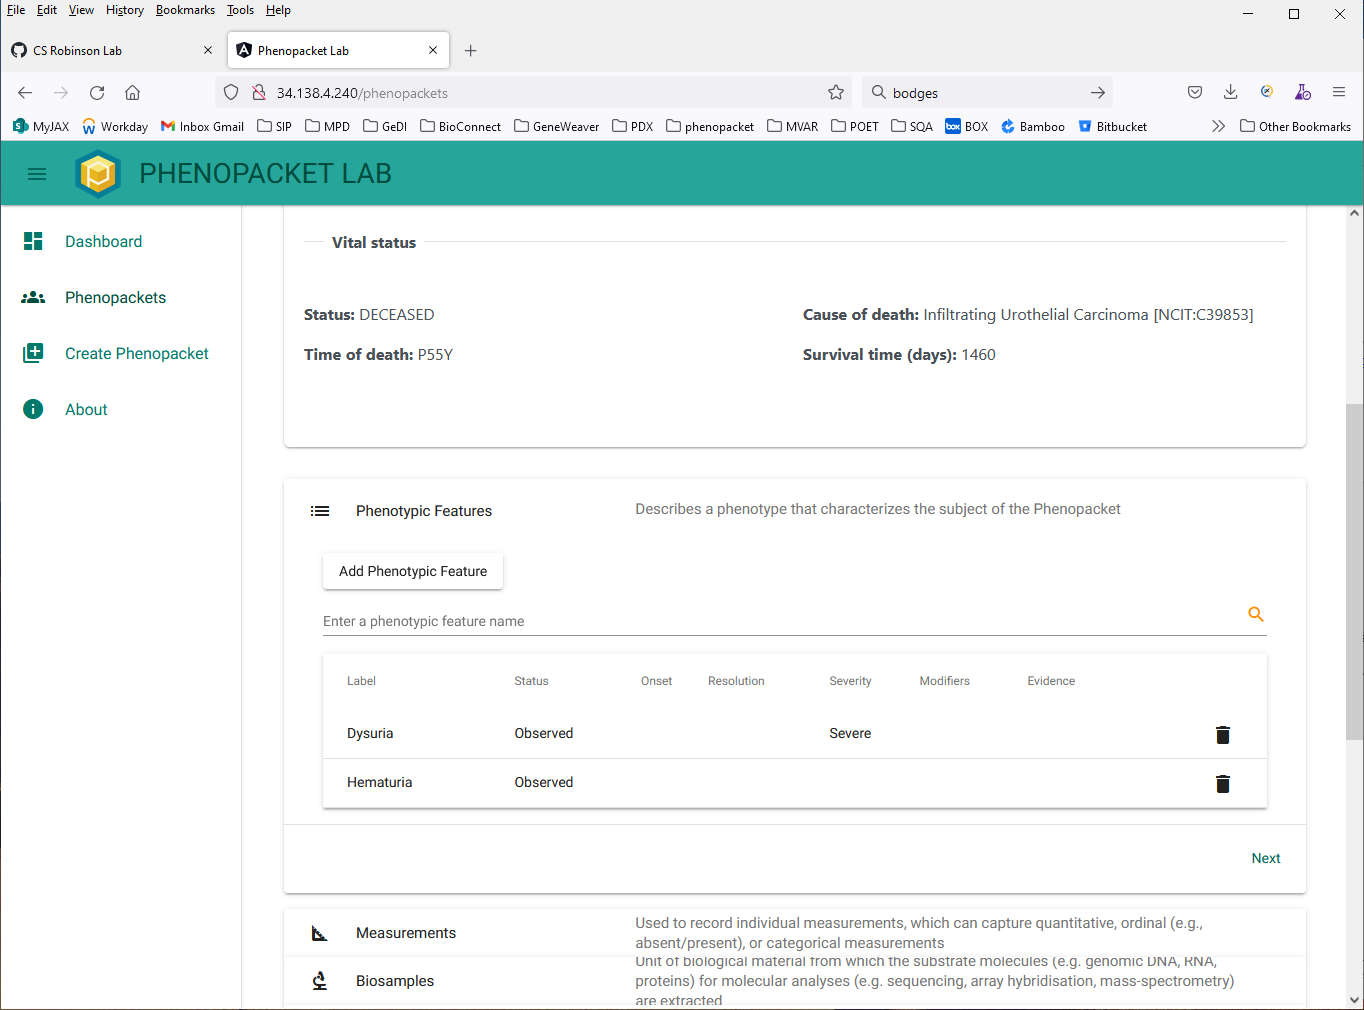The width and height of the screenshot is (1364, 1010).
Task: Expand the Other Bookmarks folder
Action: [1295, 126]
